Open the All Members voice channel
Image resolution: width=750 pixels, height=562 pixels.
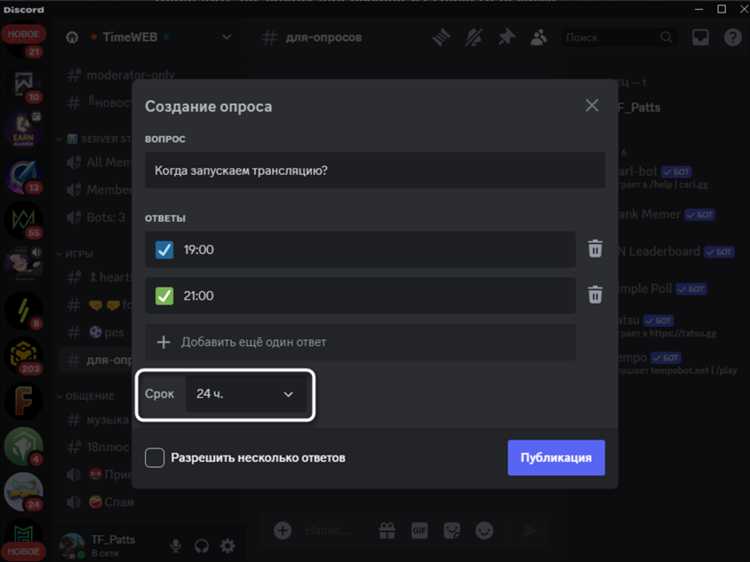click(x=98, y=163)
